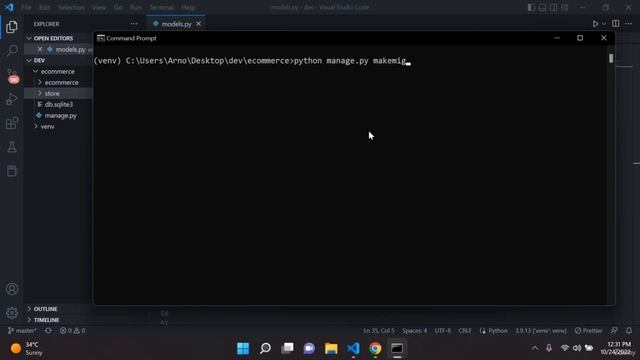This screenshot has width=640, height=360.
Task: Run the Python file play button
Action: pos(595,24)
